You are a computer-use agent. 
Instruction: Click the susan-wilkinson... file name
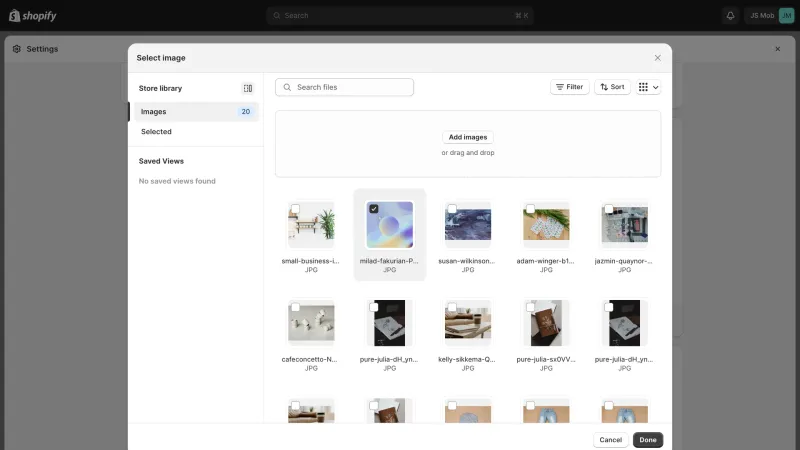(467, 261)
